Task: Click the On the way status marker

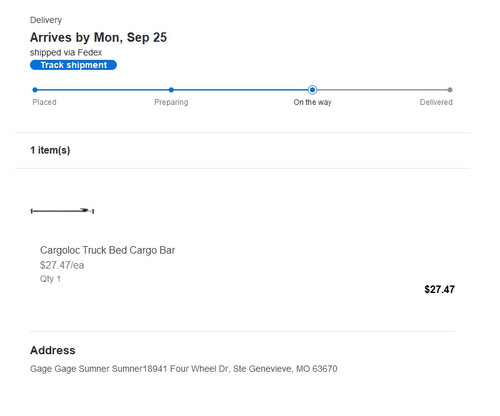Action: (x=312, y=90)
